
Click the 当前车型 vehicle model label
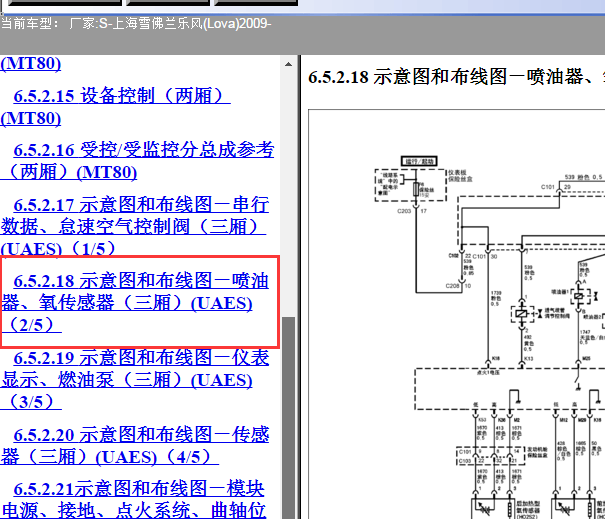[x=136, y=24]
